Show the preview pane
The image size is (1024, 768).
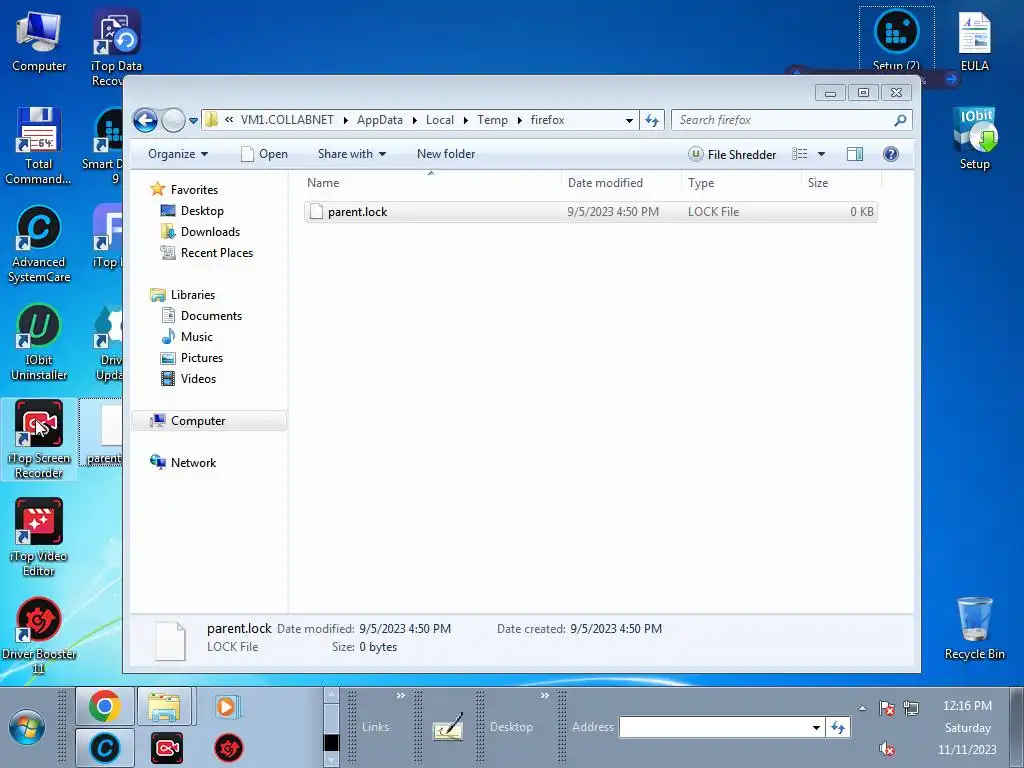pos(854,154)
